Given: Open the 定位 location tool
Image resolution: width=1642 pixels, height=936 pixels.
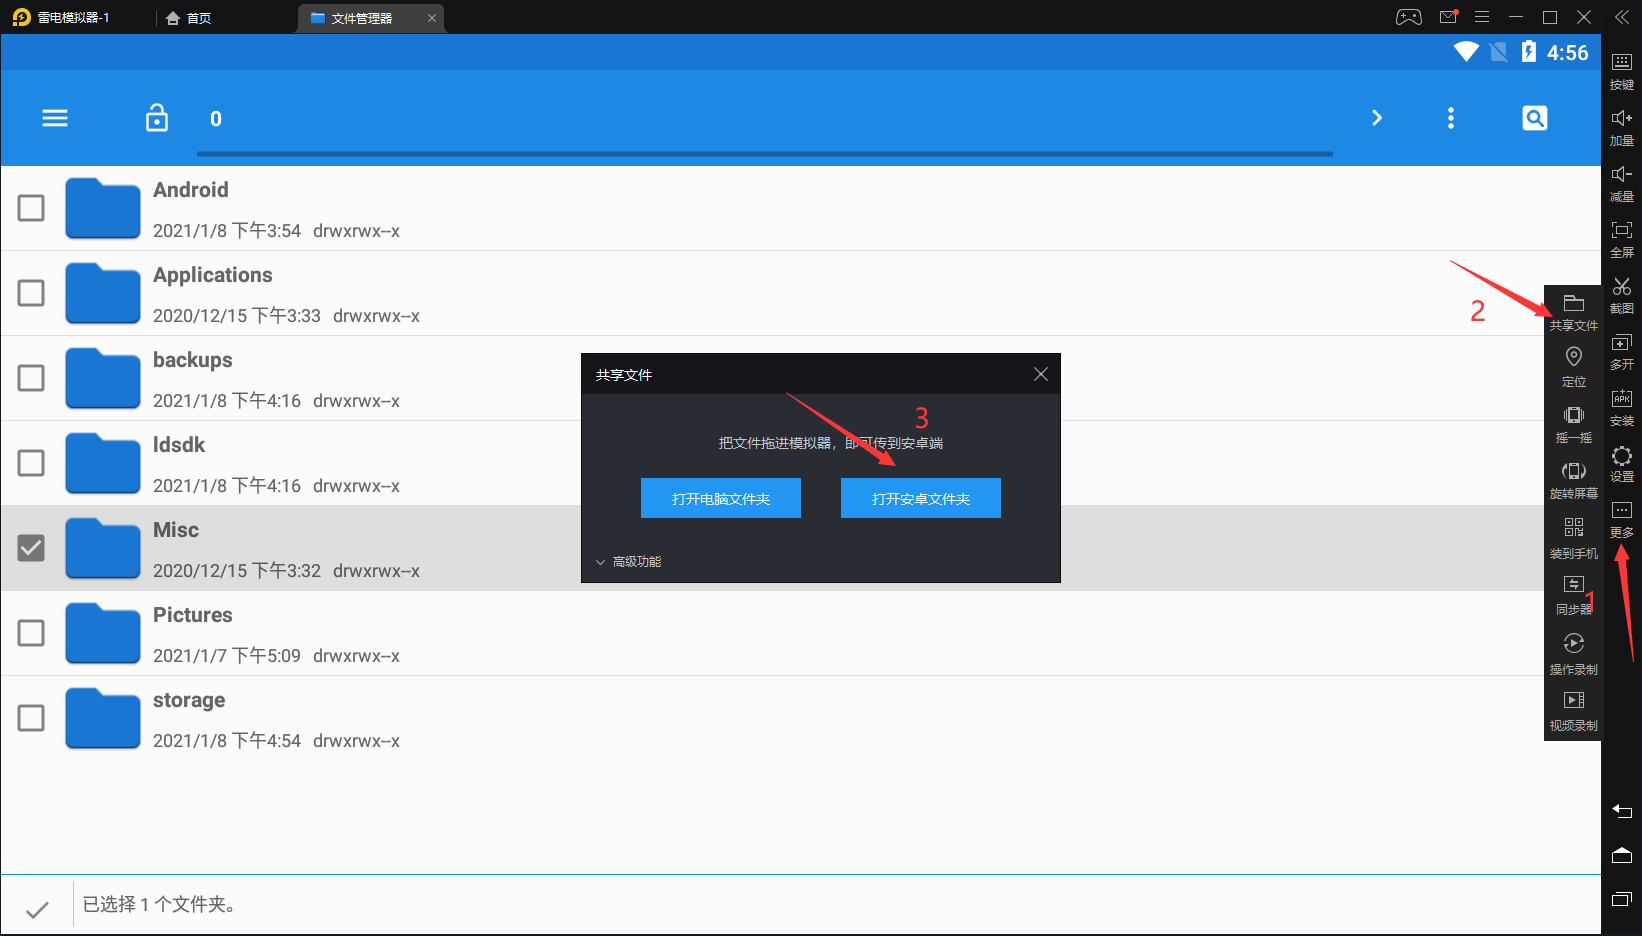Looking at the screenshot, I should pyautogui.click(x=1573, y=366).
